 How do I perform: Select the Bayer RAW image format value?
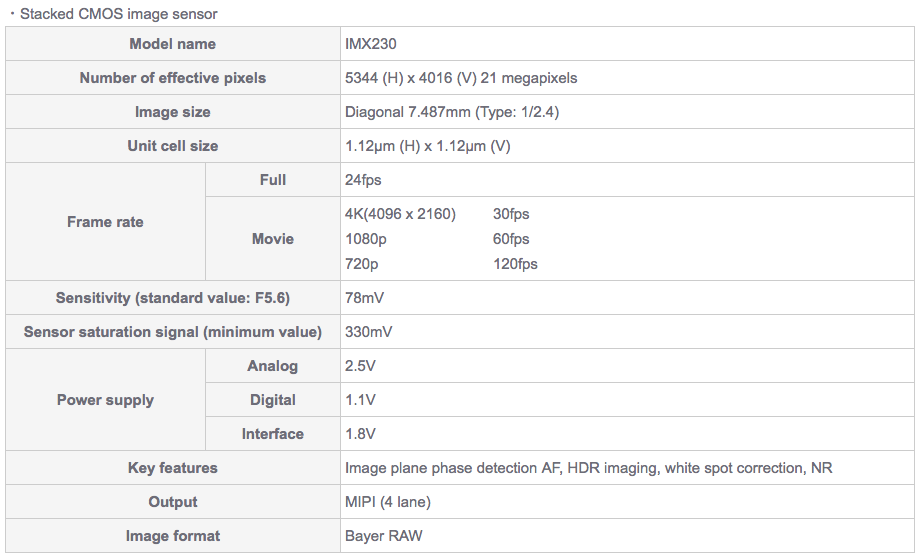click(384, 536)
